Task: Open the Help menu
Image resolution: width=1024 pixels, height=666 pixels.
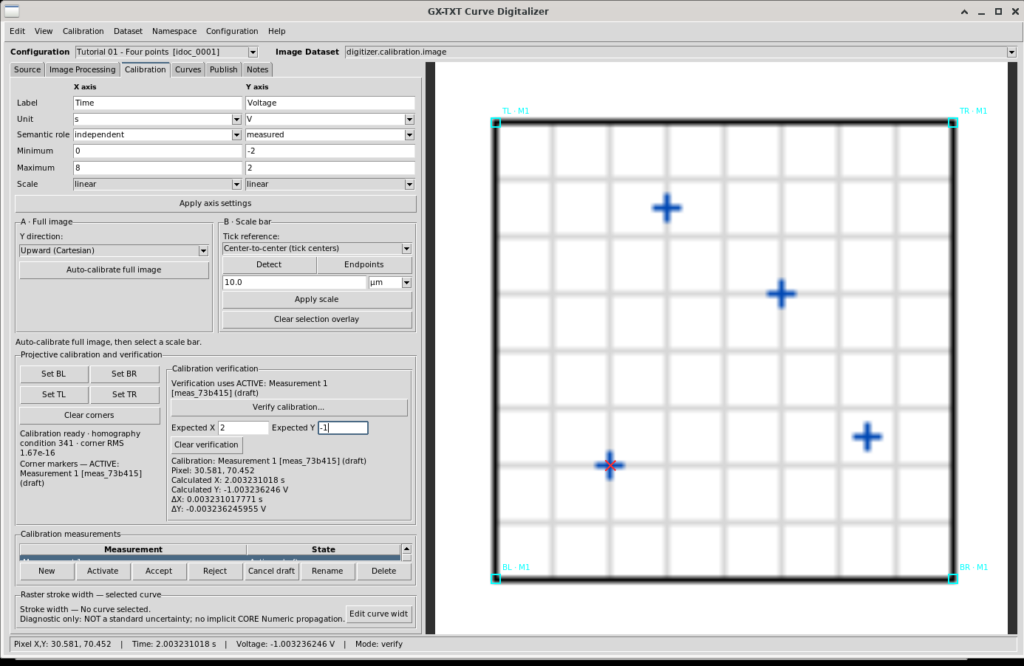Action: [x=277, y=31]
